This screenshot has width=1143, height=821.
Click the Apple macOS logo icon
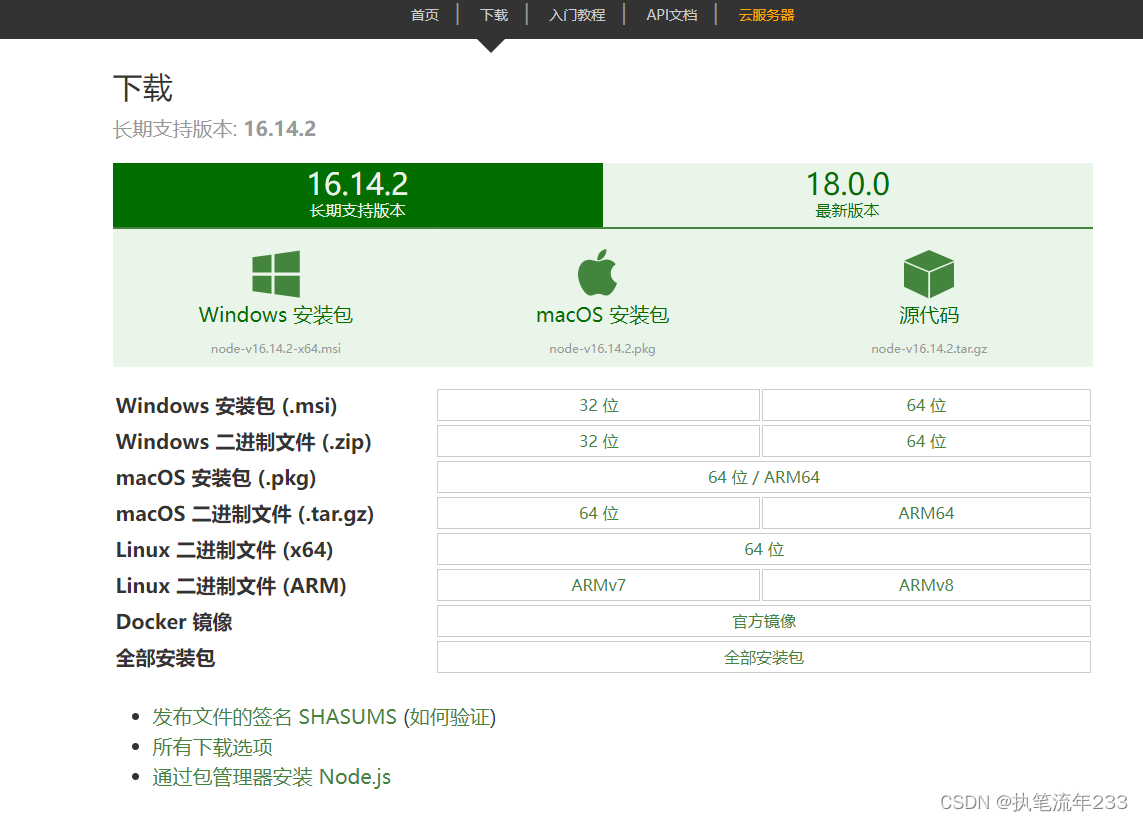pyautogui.click(x=597, y=273)
